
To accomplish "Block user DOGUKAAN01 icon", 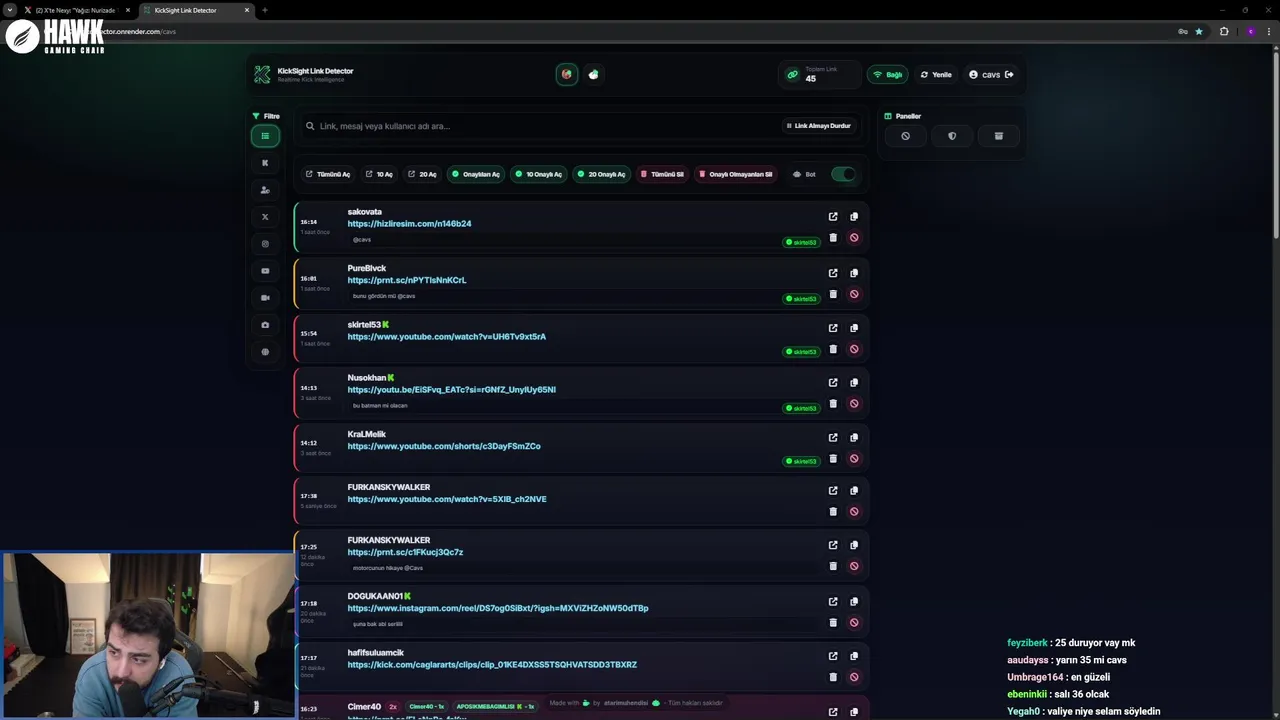I will [854, 622].
